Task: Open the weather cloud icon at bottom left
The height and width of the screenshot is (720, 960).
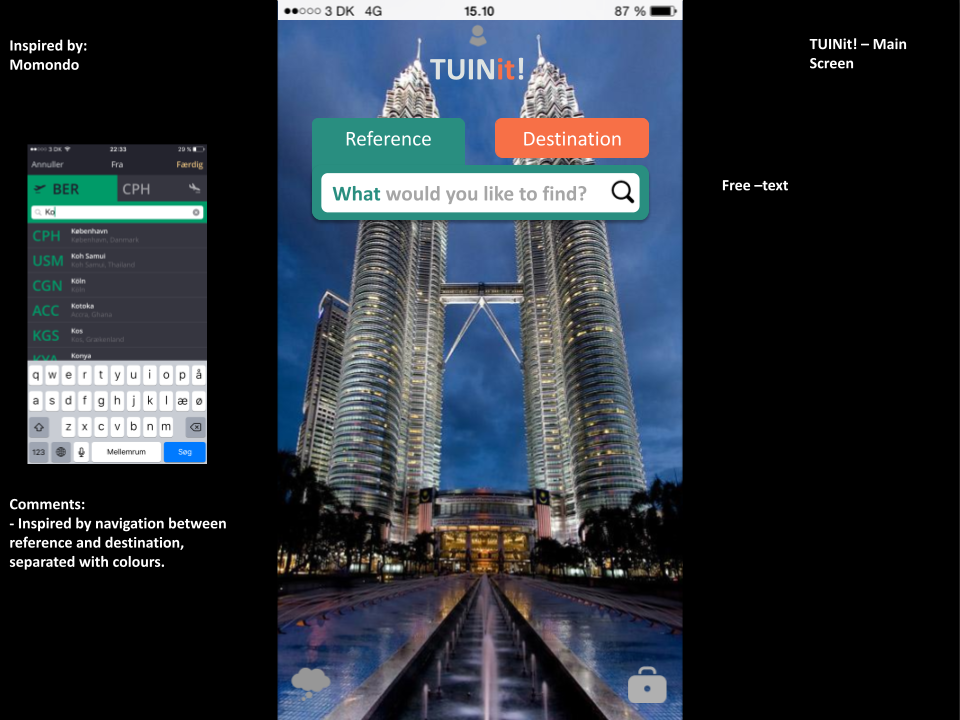Action: point(310,681)
